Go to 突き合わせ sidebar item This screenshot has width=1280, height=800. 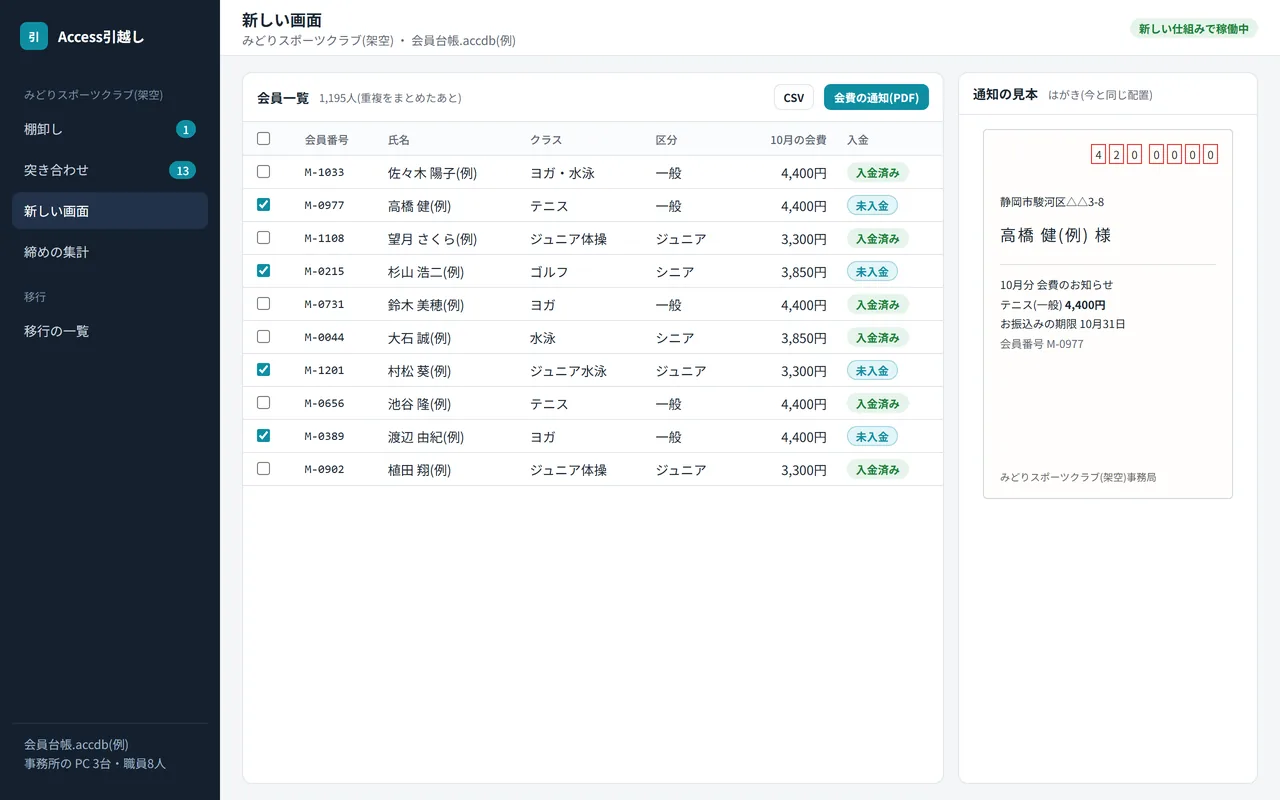(x=110, y=170)
